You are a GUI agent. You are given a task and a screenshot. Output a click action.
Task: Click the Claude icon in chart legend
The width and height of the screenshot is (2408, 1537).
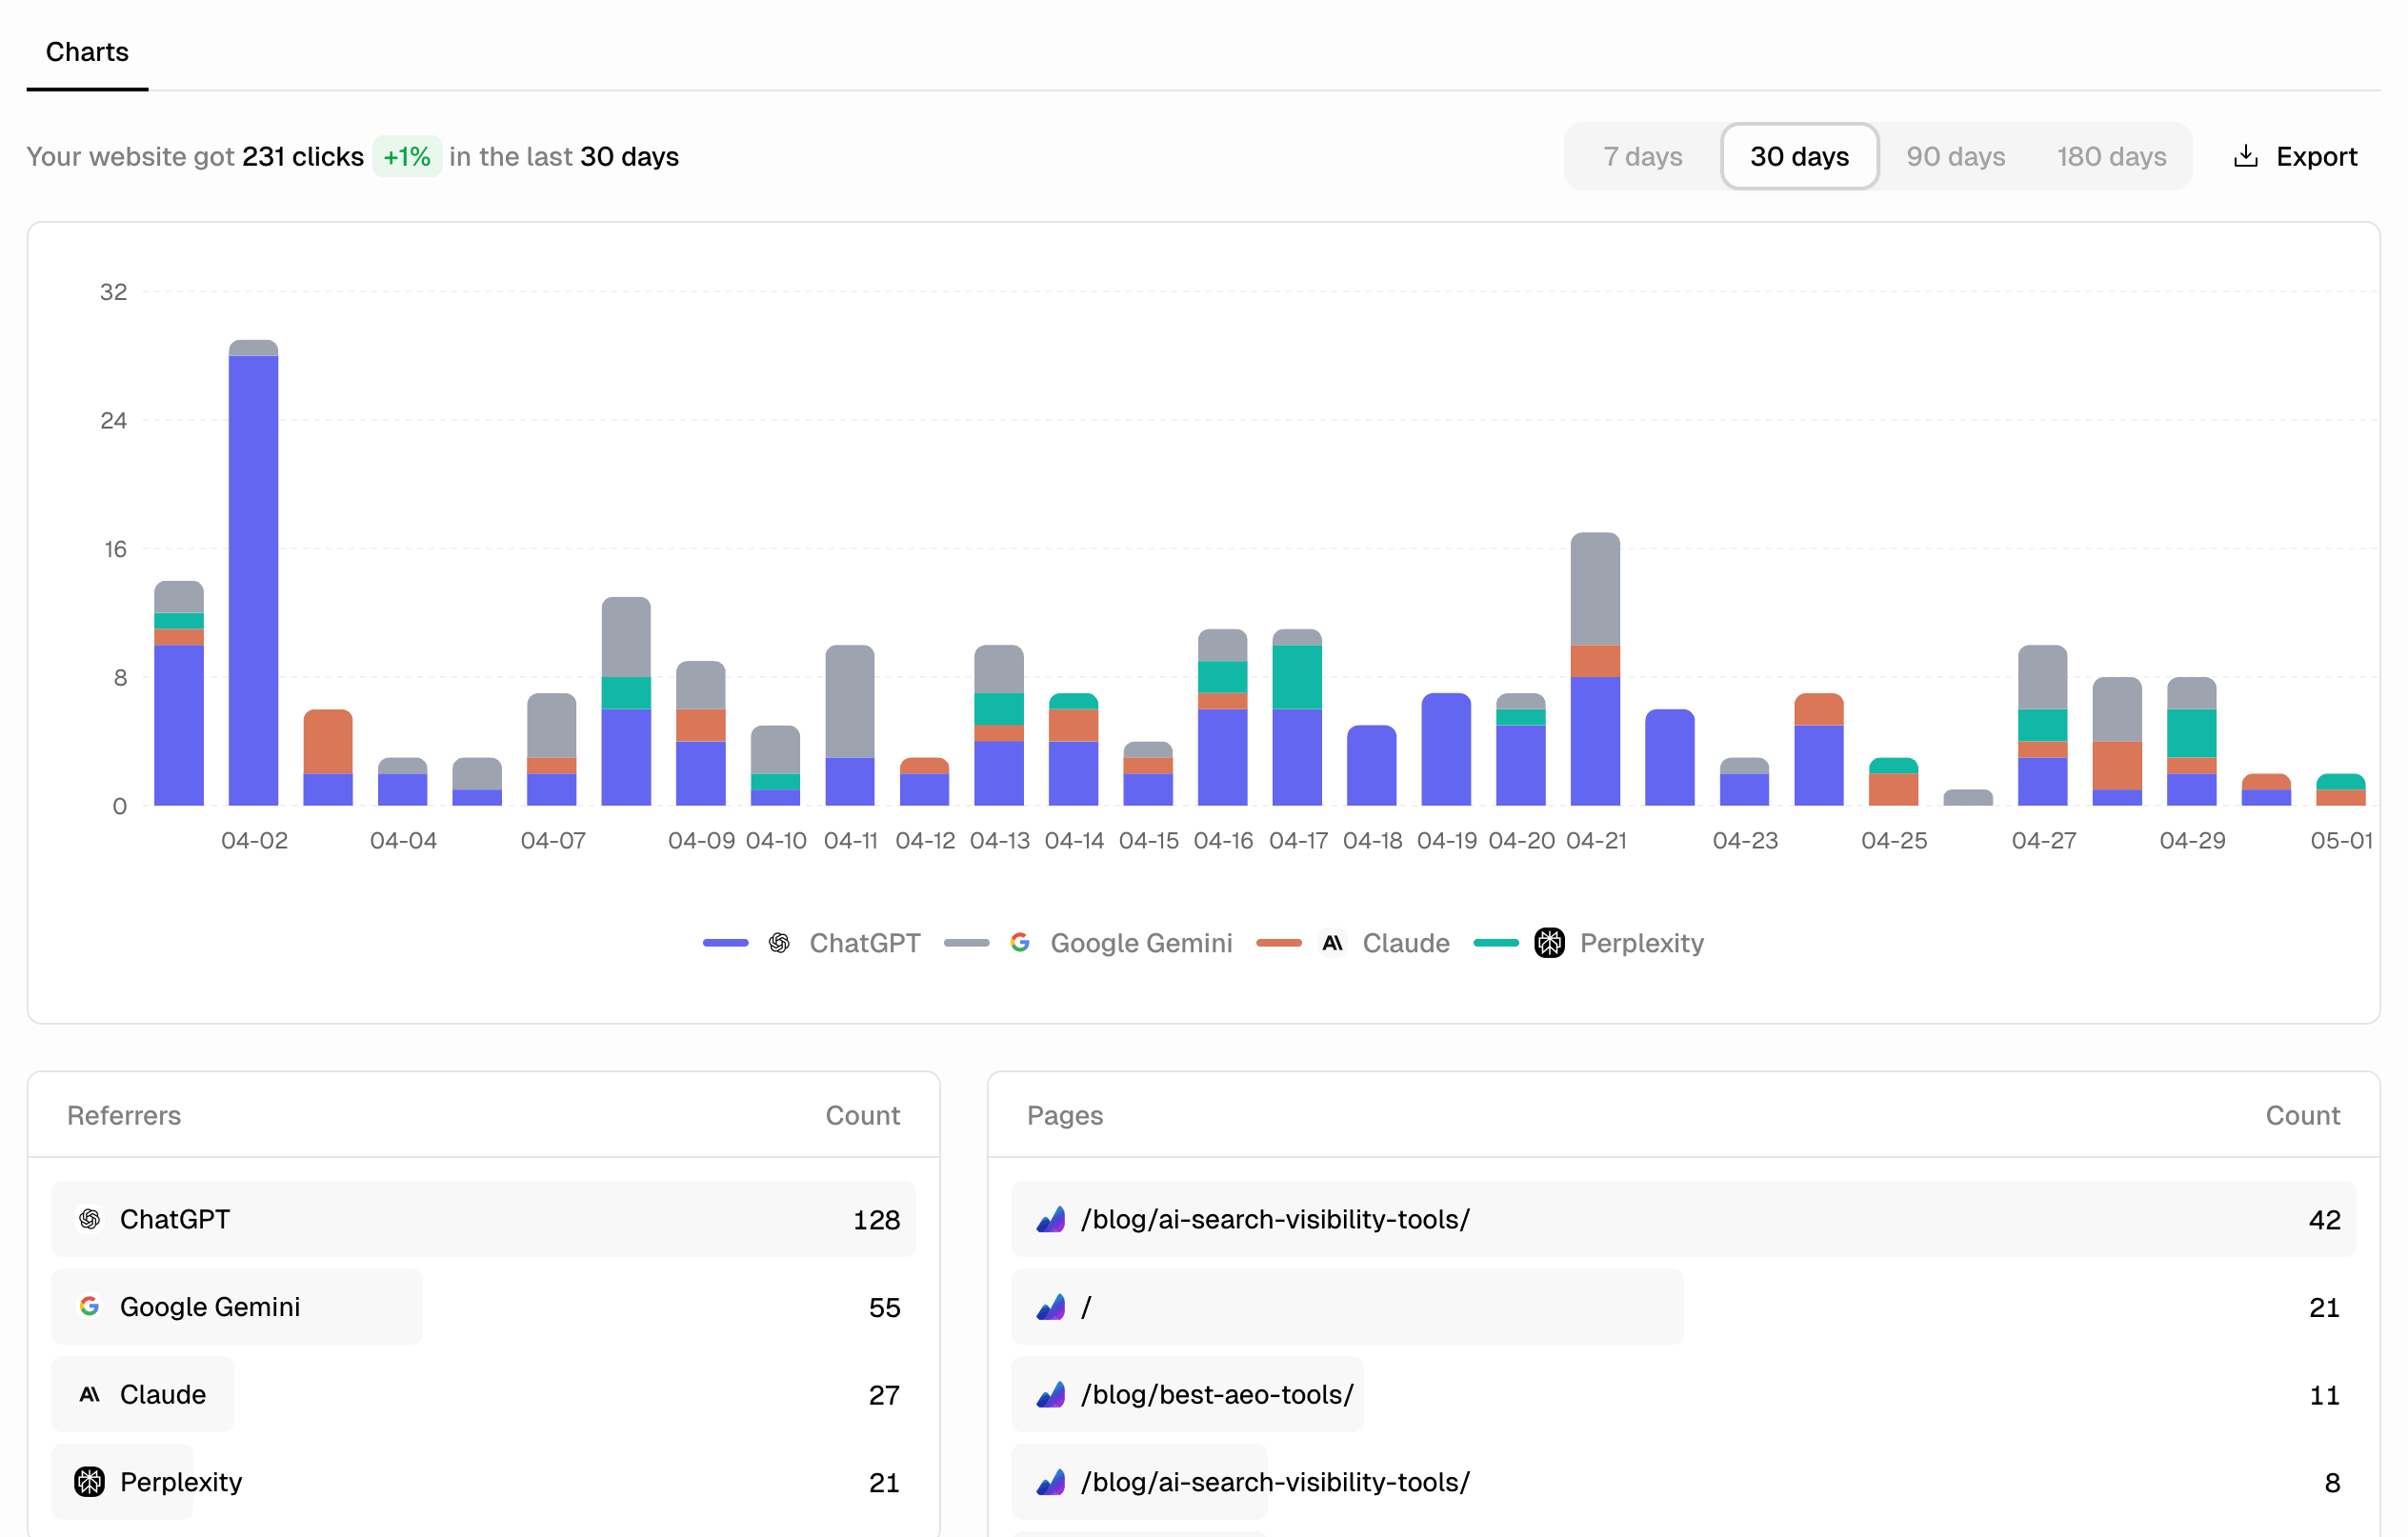(x=1332, y=943)
